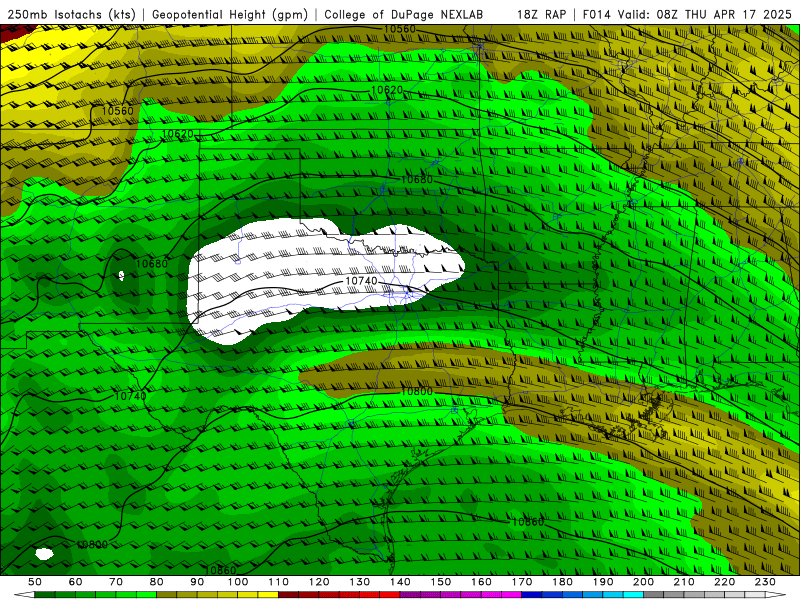Screen dimensions: 800x600
Task: Click the color bar tick label 190
Action: [x=603, y=582]
